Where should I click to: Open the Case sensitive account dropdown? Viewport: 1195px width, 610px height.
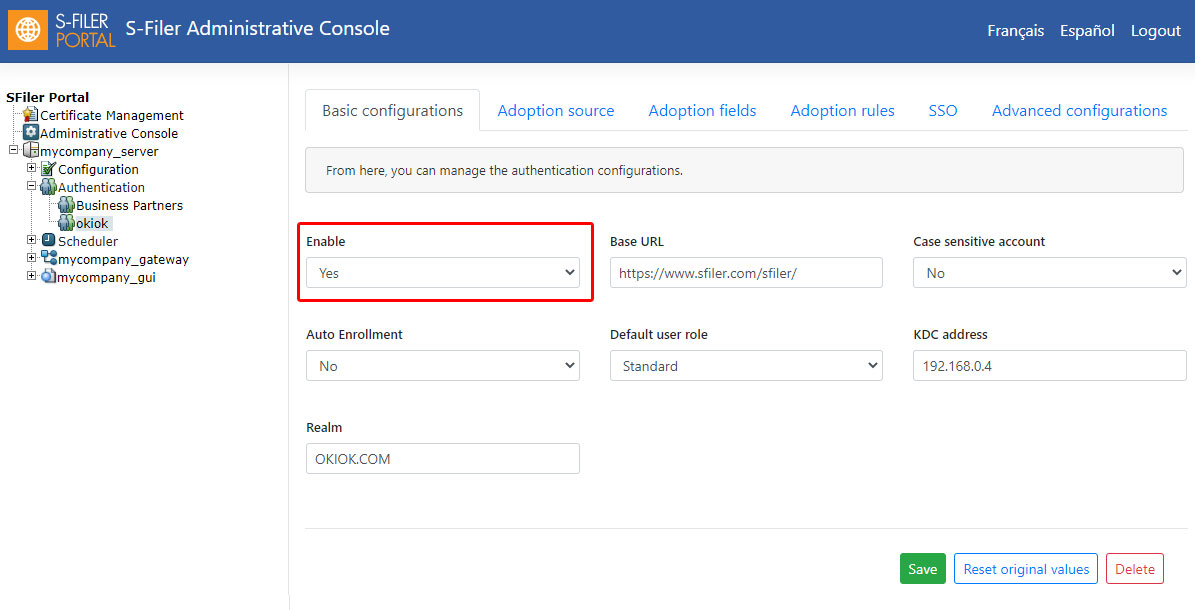(1049, 273)
